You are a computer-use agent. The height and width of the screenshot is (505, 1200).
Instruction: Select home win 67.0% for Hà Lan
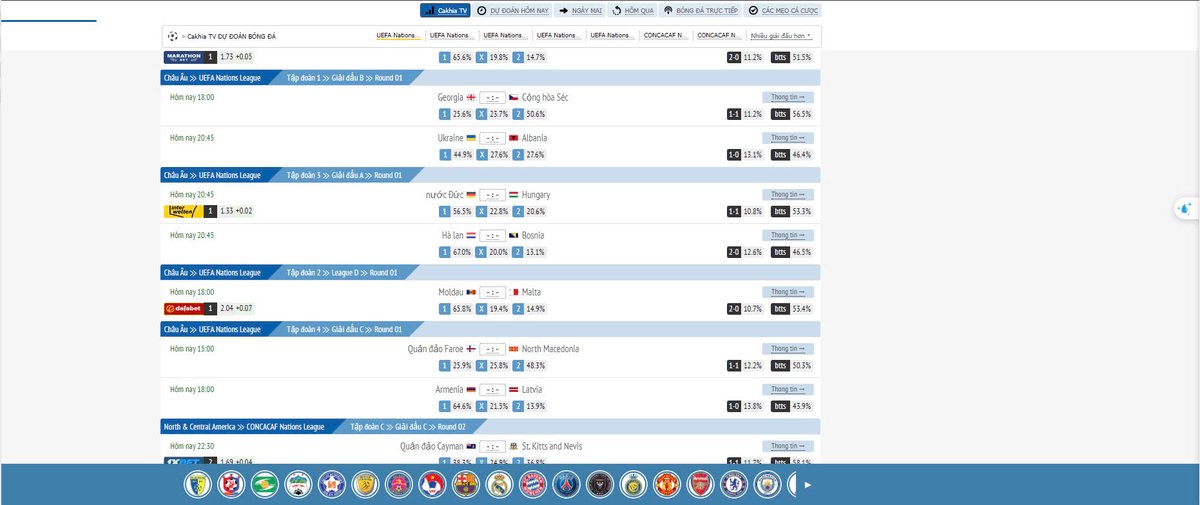(455, 252)
